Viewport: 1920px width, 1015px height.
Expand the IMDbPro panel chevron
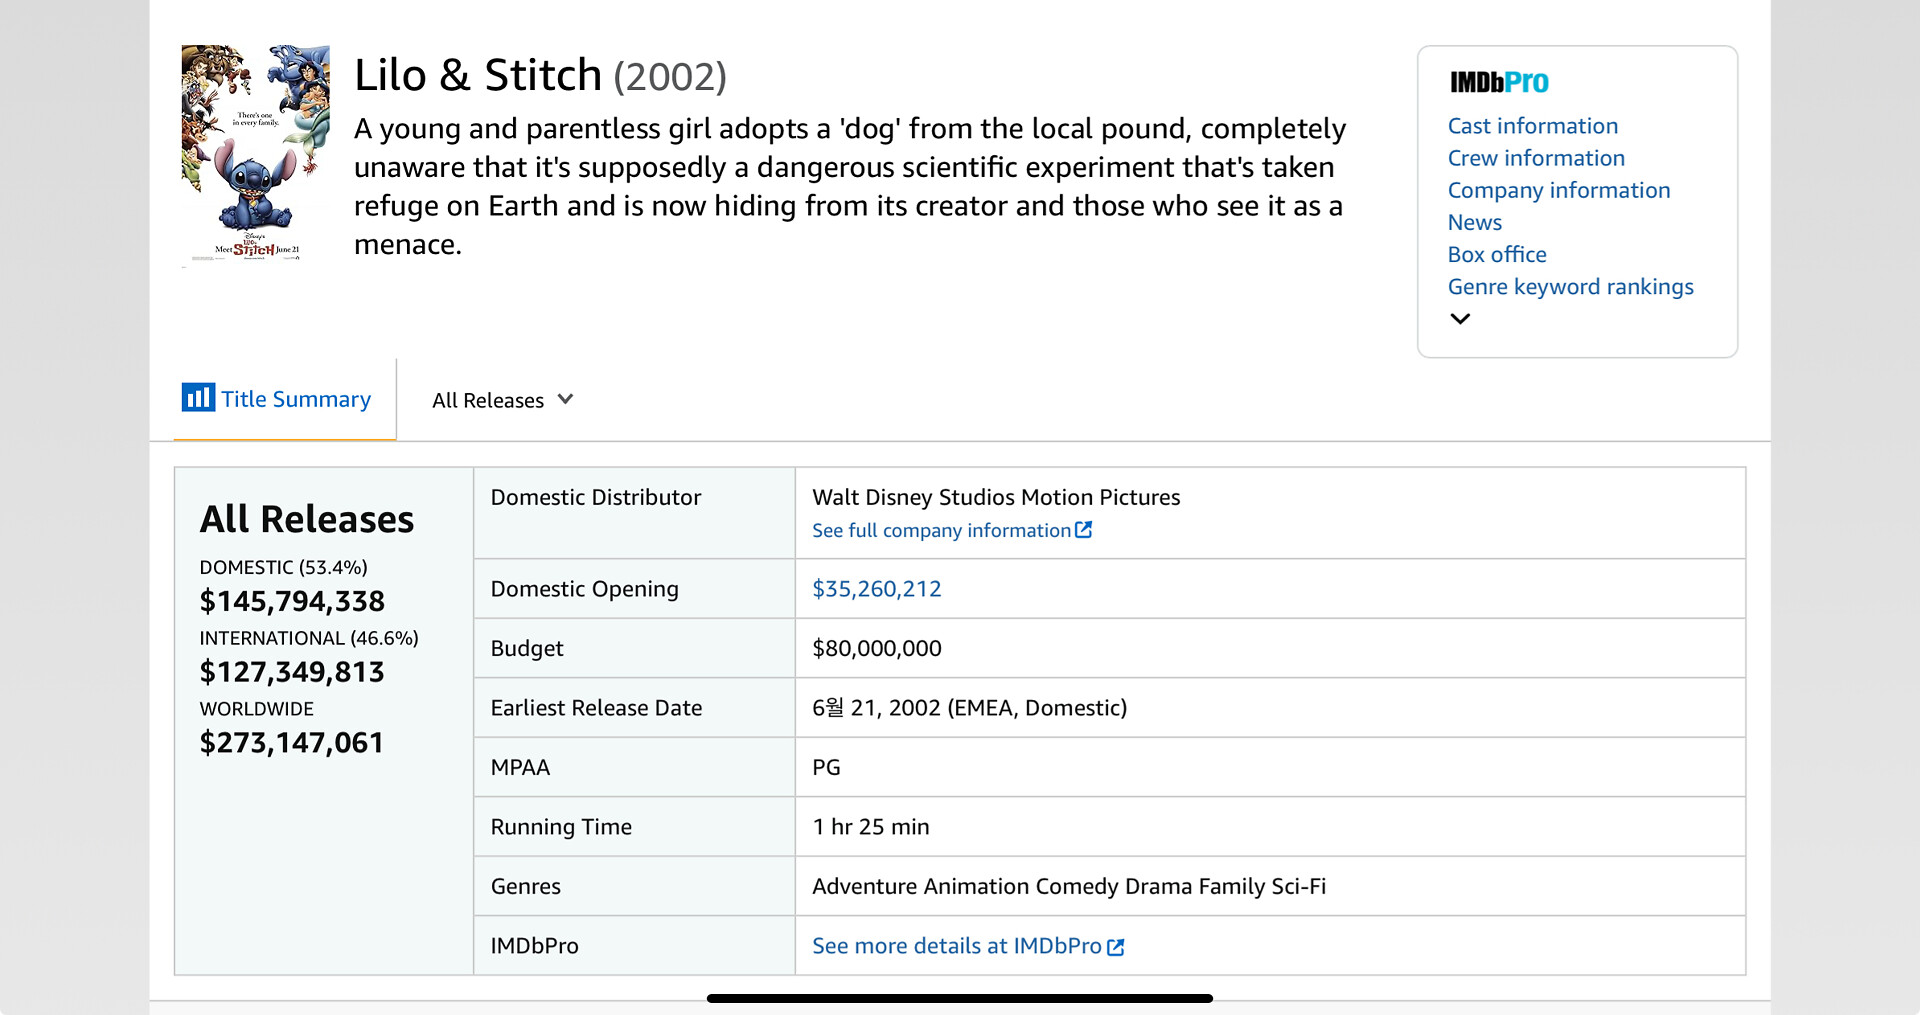(x=1460, y=319)
